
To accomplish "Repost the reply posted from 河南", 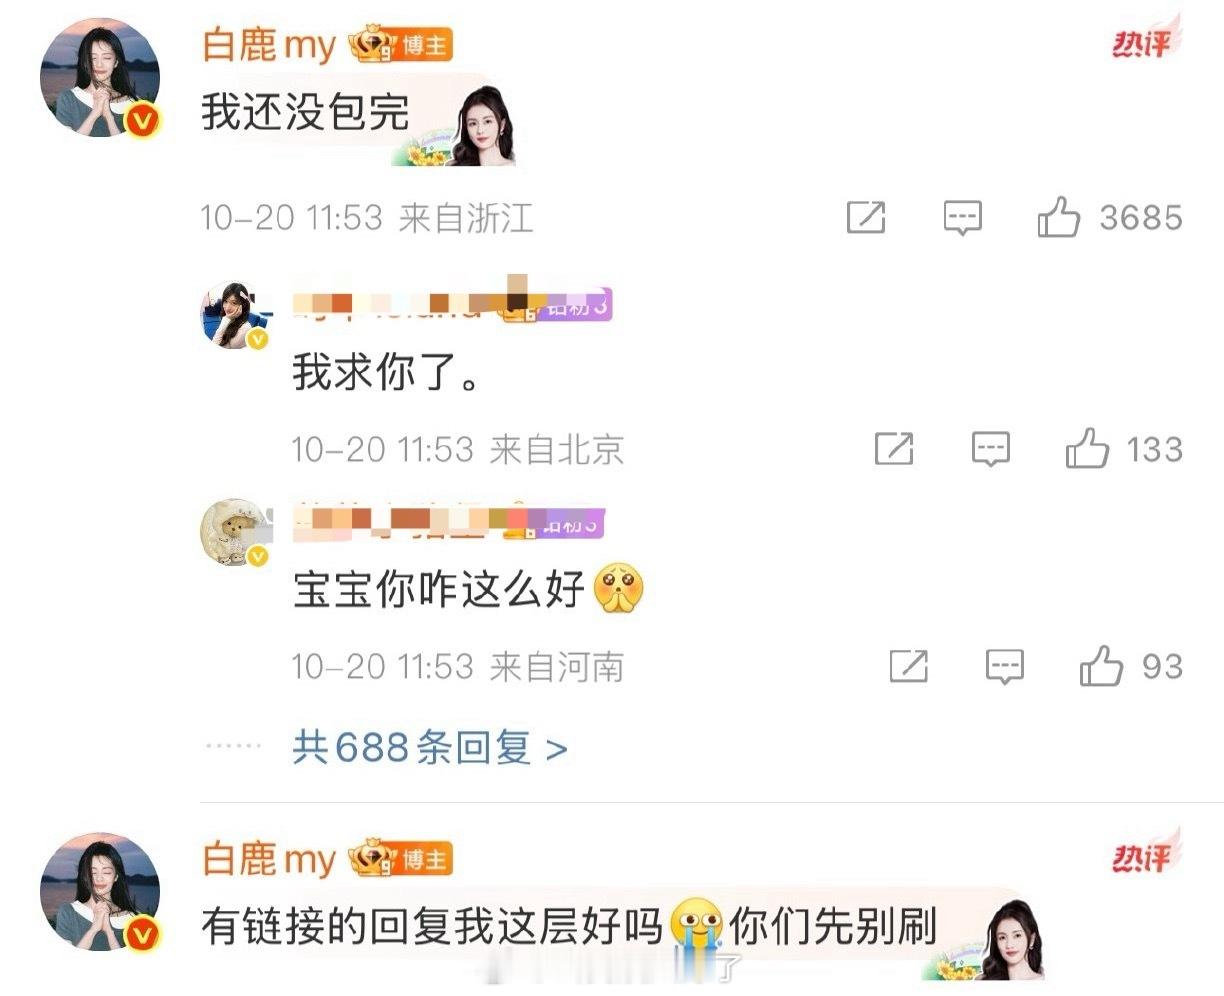I will (x=908, y=666).
